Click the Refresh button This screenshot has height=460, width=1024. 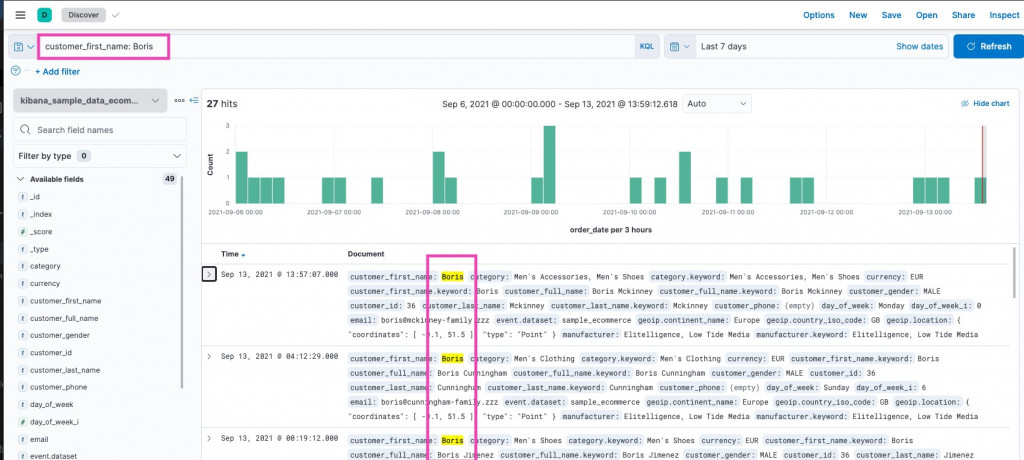point(988,46)
